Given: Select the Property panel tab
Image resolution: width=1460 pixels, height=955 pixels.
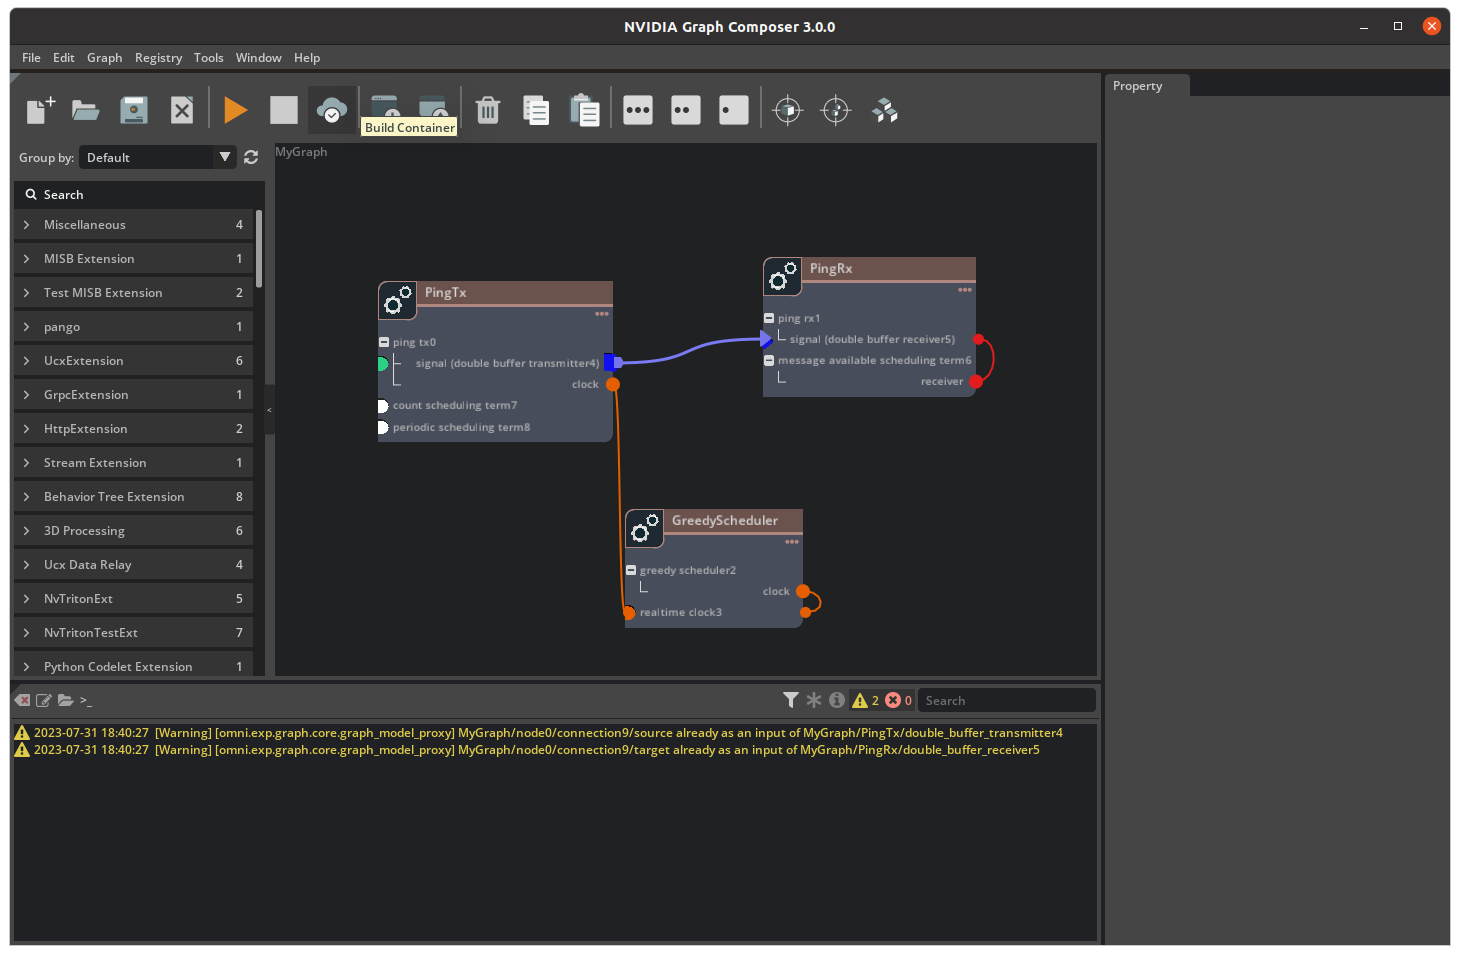Looking at the screenshot, I should (x=1147, y=86).
